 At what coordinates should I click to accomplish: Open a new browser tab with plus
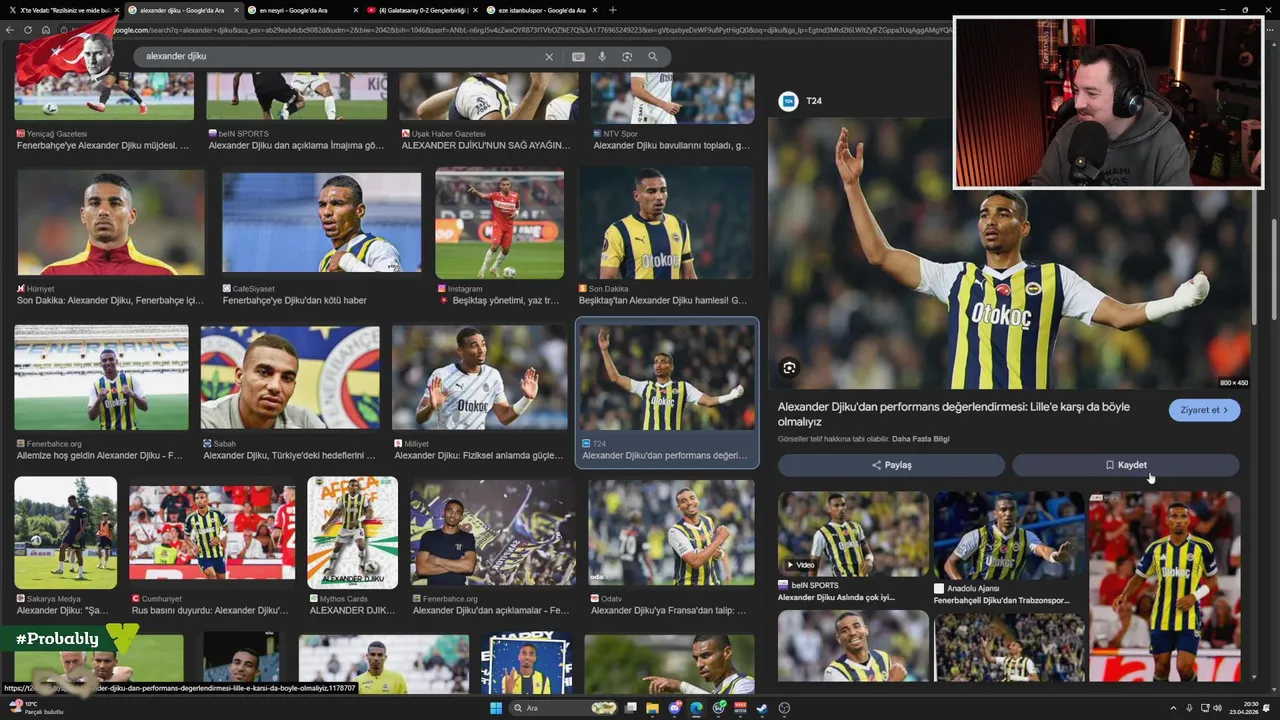(613, 10)
